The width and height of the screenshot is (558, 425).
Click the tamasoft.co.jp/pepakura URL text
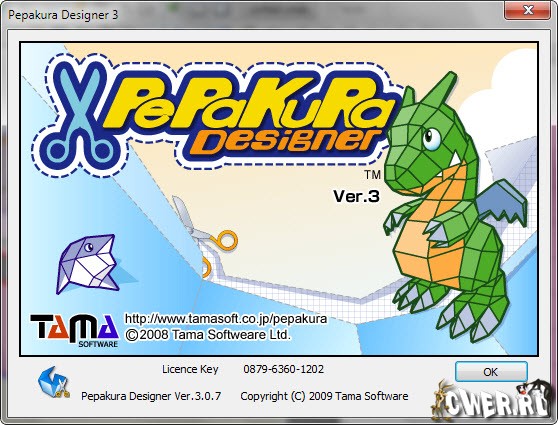pyautogui.click(x=226, y=318)
